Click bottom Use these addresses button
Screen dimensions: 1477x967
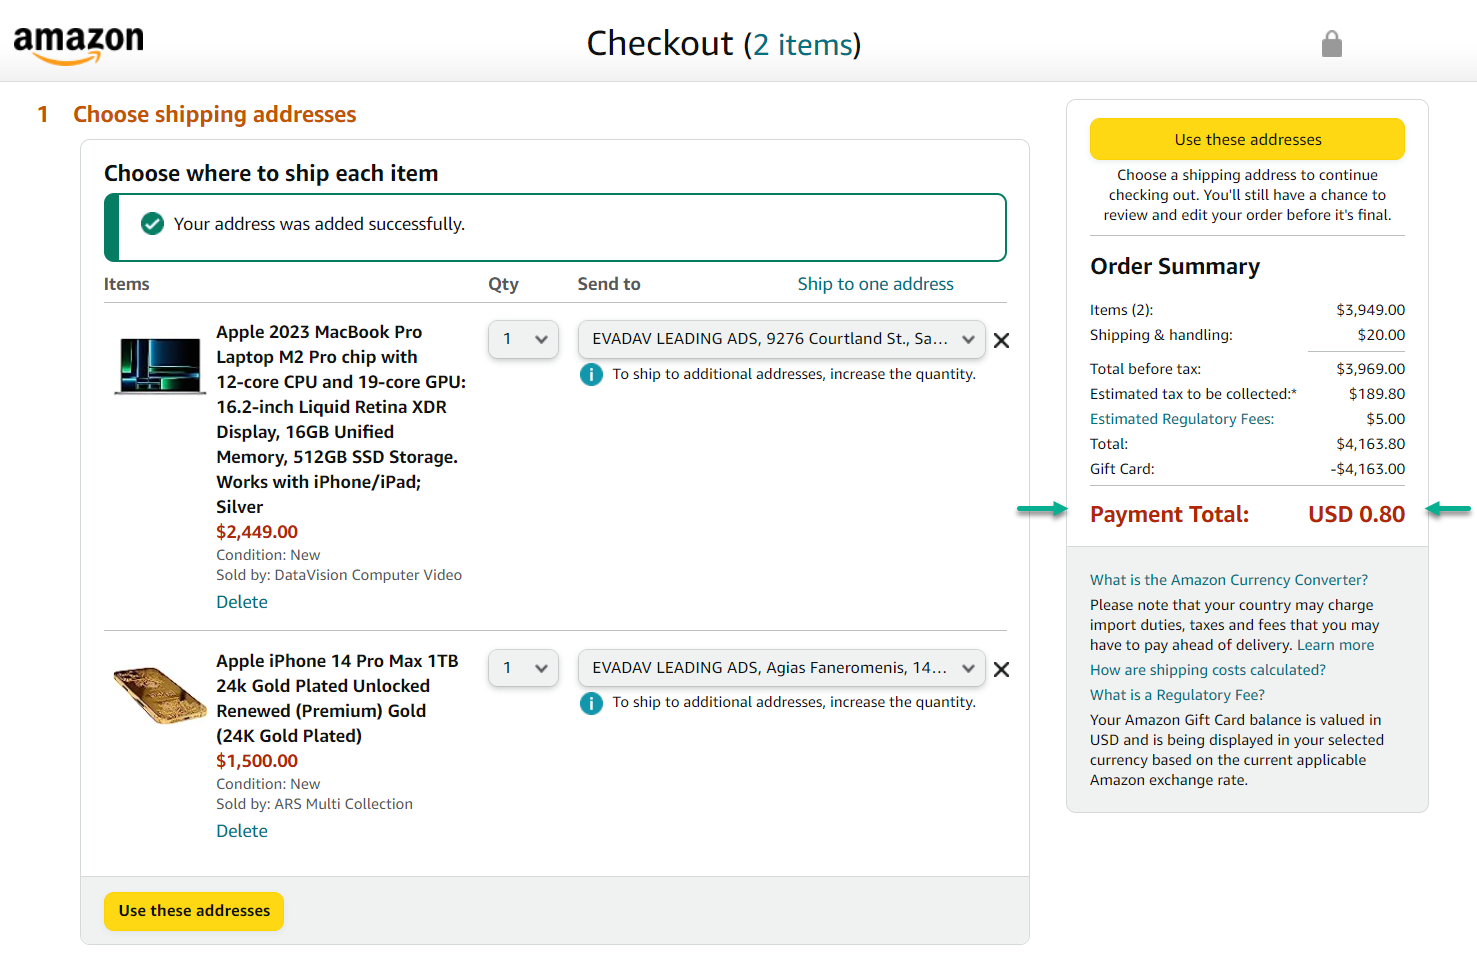194,911
